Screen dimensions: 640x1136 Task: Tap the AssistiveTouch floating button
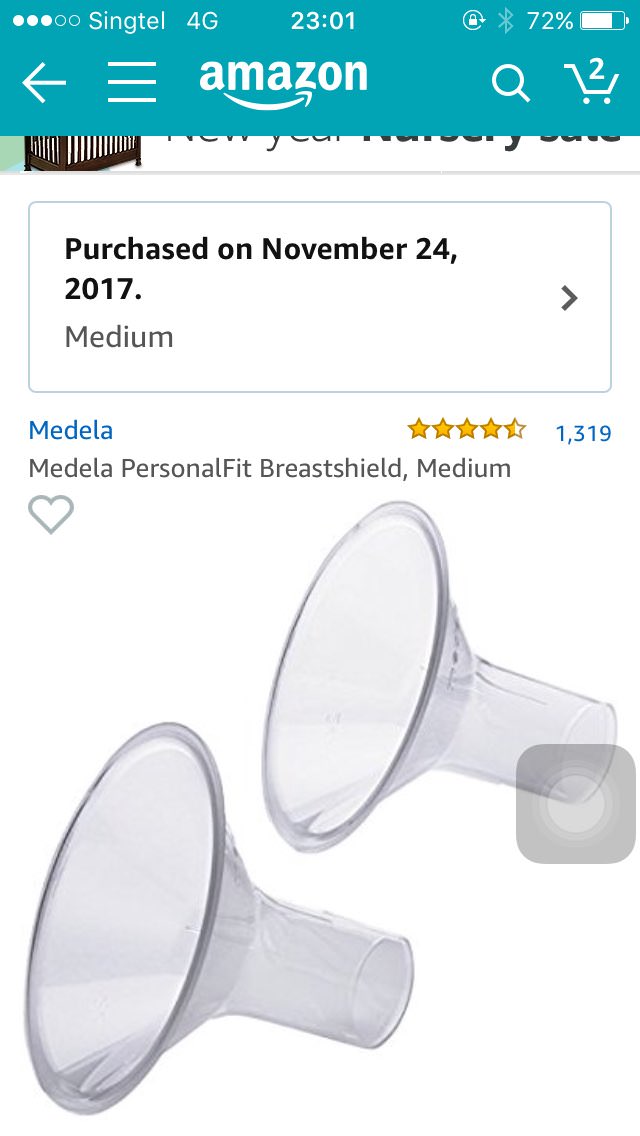point(575,803)
